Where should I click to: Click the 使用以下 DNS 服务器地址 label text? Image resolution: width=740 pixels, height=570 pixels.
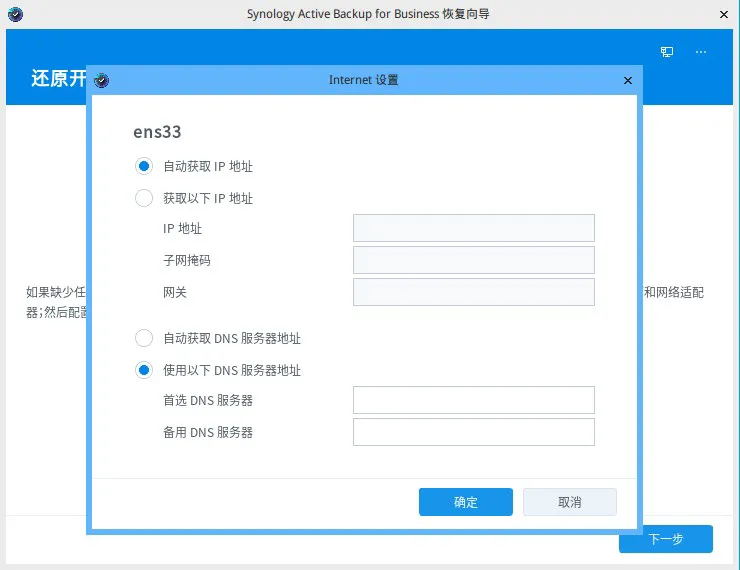click(x=232, y=370)
